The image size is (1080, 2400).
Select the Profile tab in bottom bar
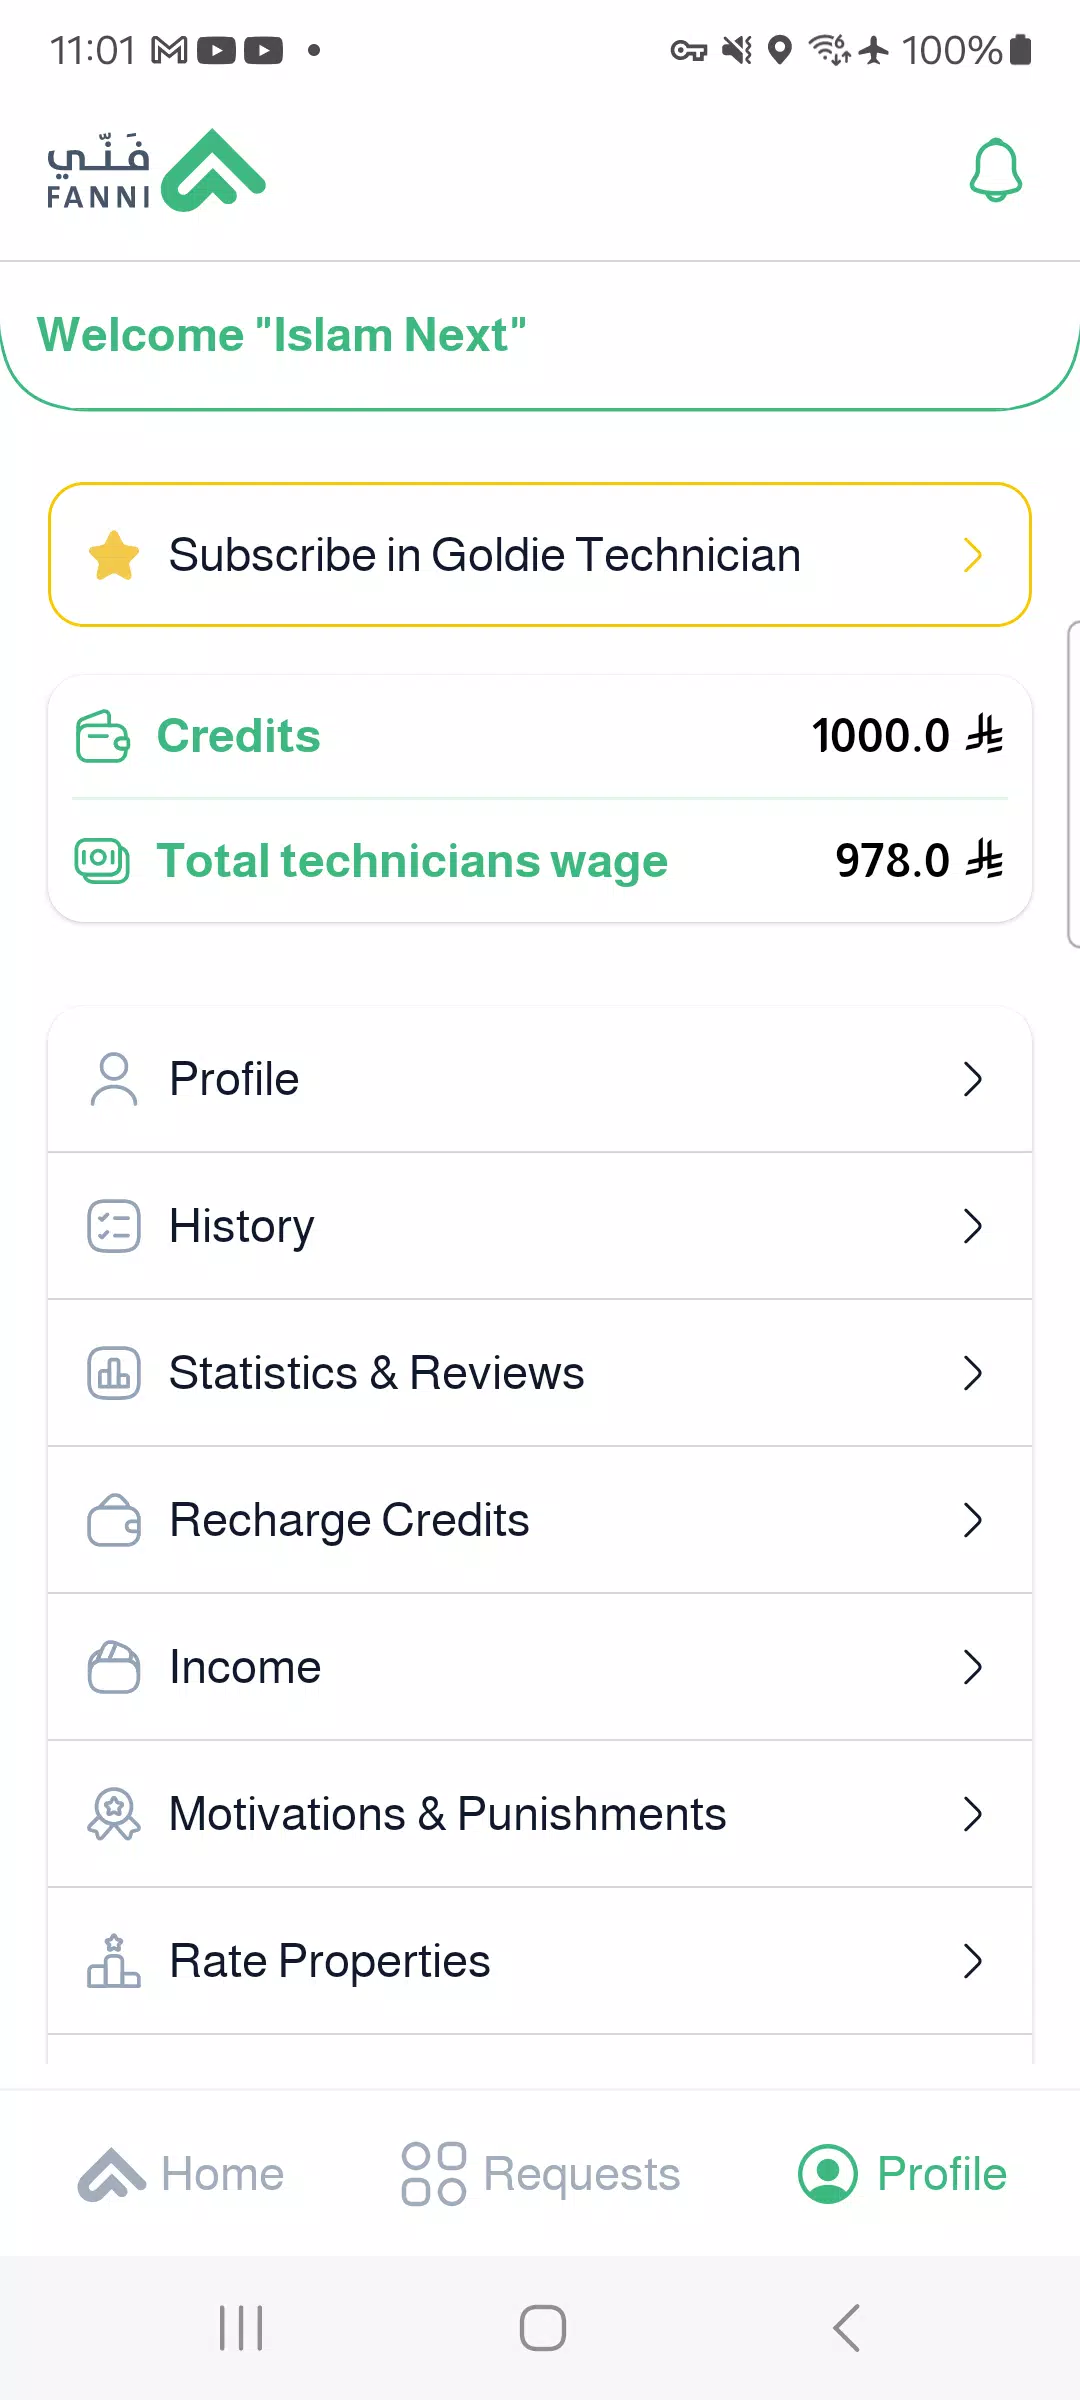tap(902, 2174)
